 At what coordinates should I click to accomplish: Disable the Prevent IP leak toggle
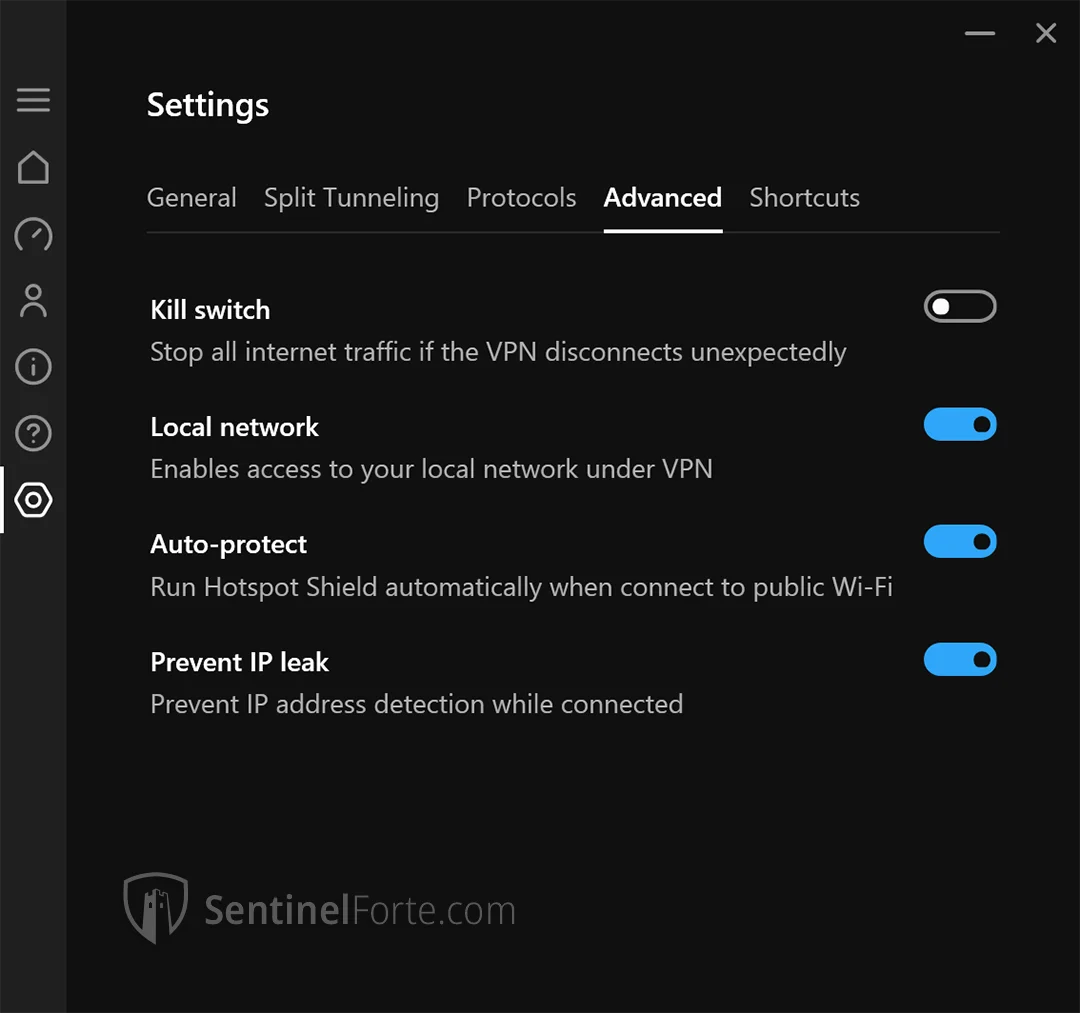(x=960, y=660)
